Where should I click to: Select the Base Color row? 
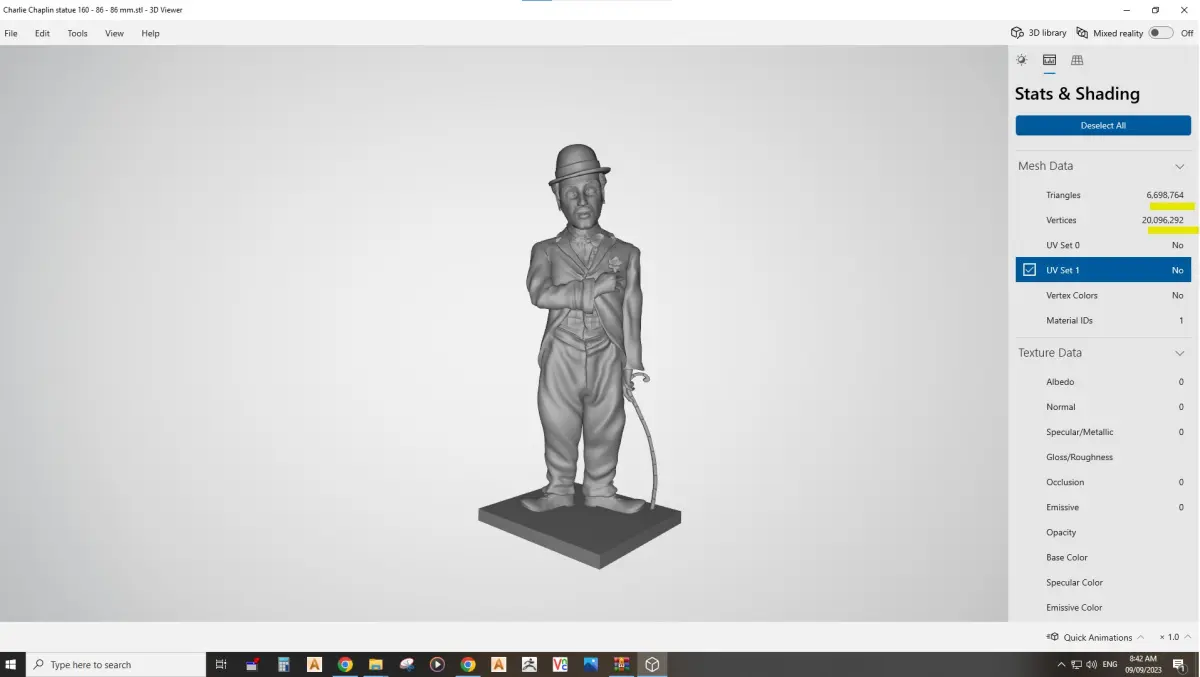pos(1103,557)
